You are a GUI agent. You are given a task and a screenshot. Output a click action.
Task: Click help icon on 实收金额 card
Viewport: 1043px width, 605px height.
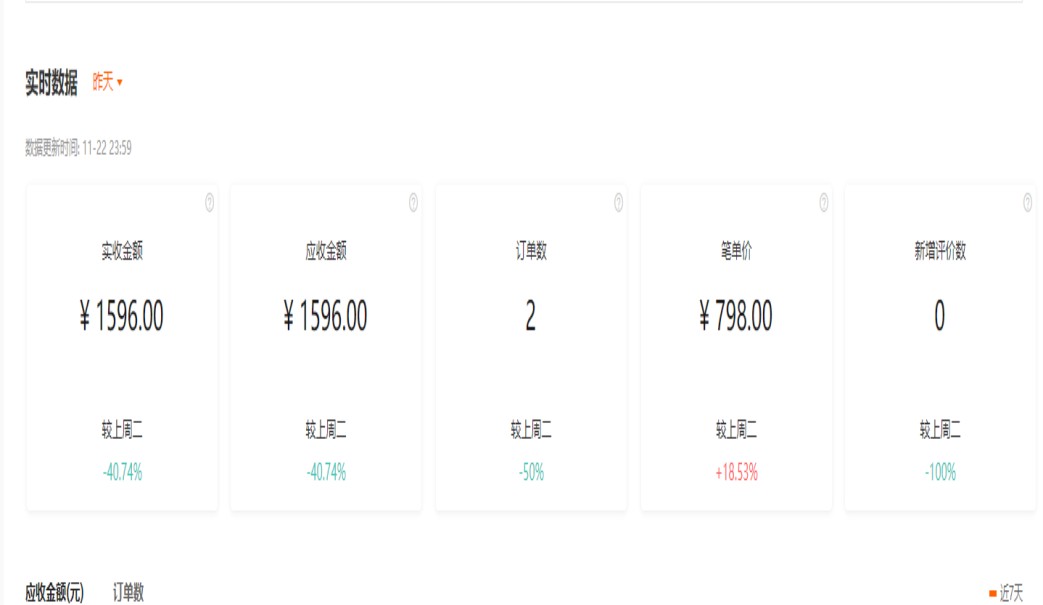(209, 203)
